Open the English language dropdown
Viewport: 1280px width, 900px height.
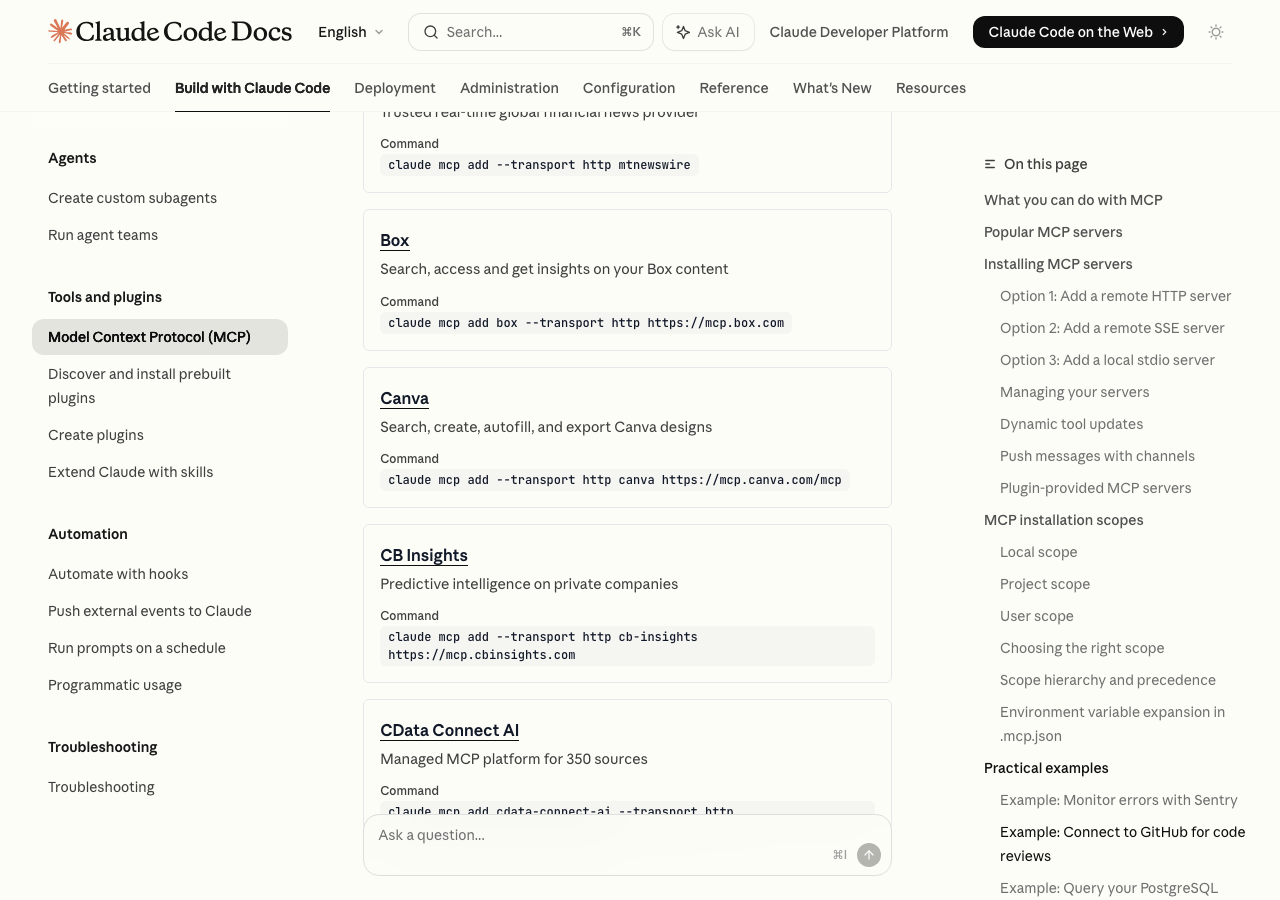coord(349,32)
